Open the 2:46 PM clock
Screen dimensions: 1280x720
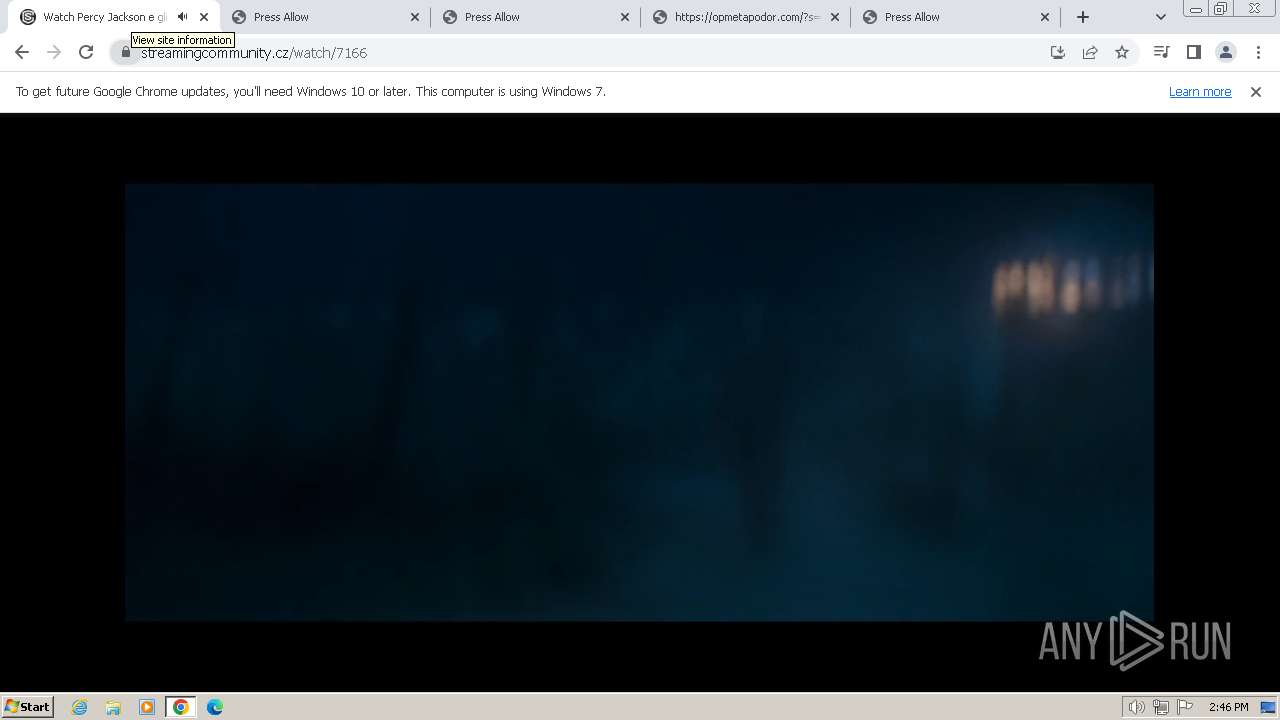[1228, 707]
